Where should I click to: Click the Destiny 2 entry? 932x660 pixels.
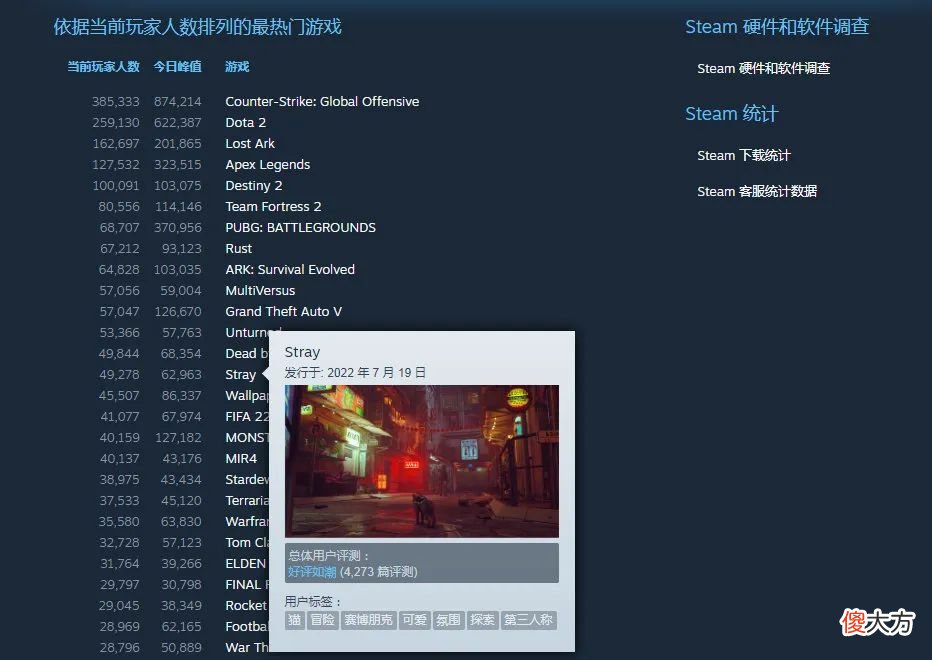pyautogui.click(x=254, y=186)
